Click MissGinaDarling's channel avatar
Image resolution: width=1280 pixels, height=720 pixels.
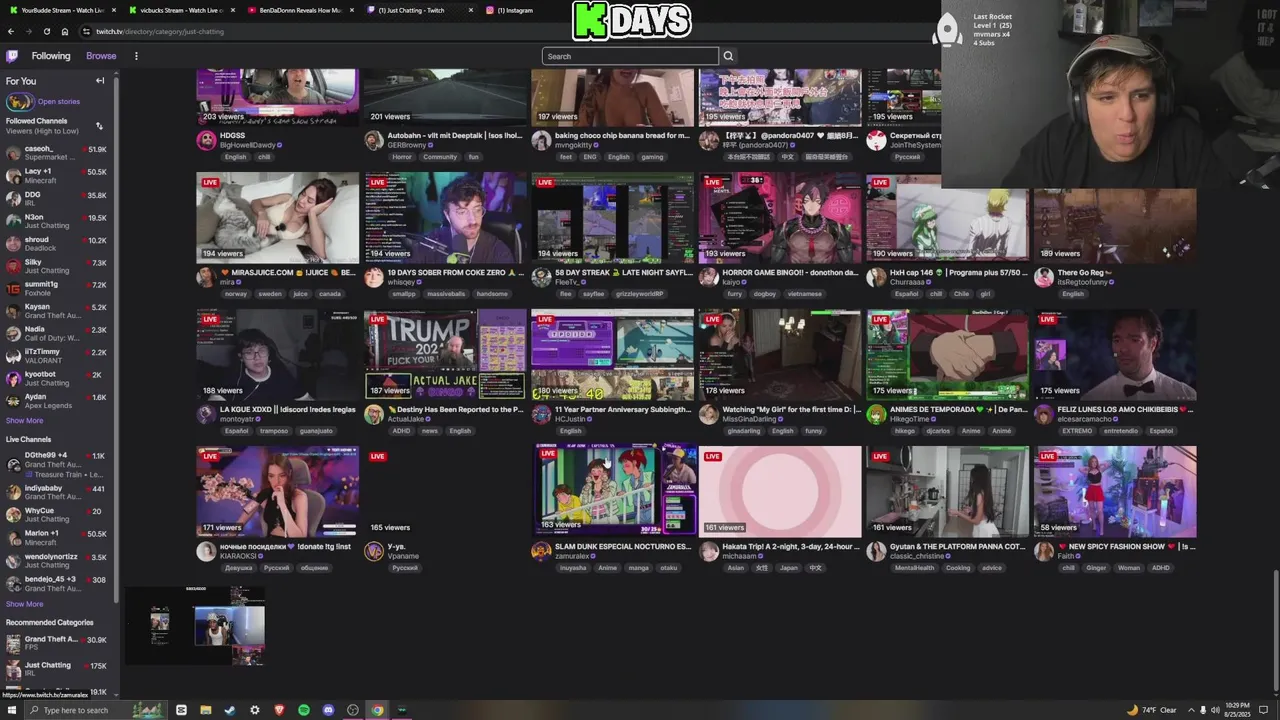pos(709,414)
